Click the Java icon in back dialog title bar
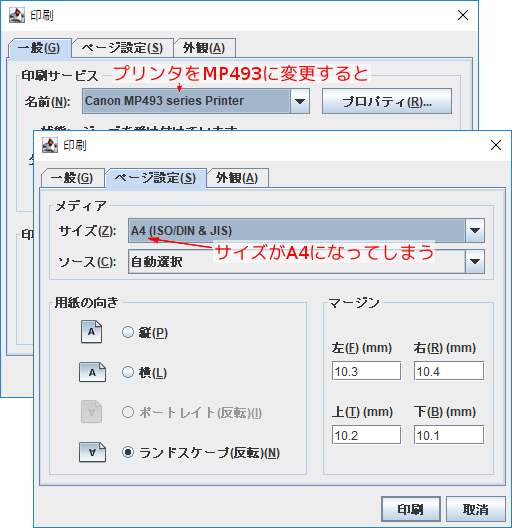Screen dimensions: 512x528 coord(17,15)
